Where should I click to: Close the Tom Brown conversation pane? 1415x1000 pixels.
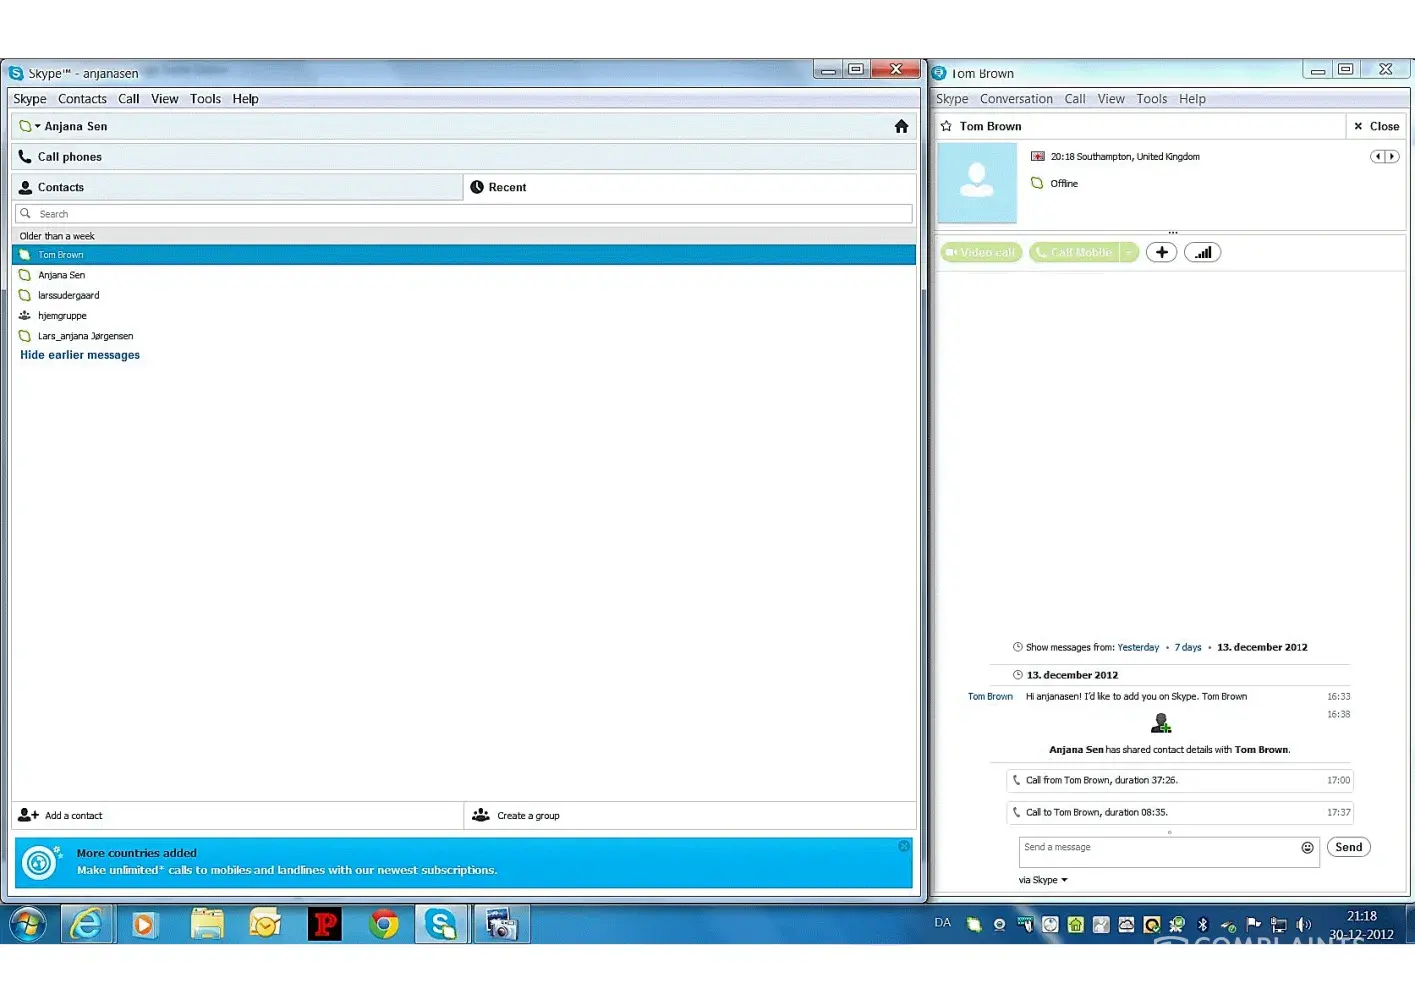[1377, 126]
